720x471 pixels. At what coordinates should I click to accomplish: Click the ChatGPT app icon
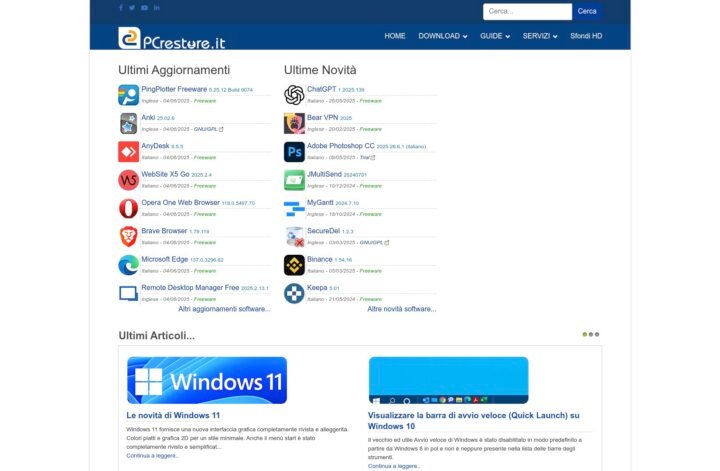(294, 95)
